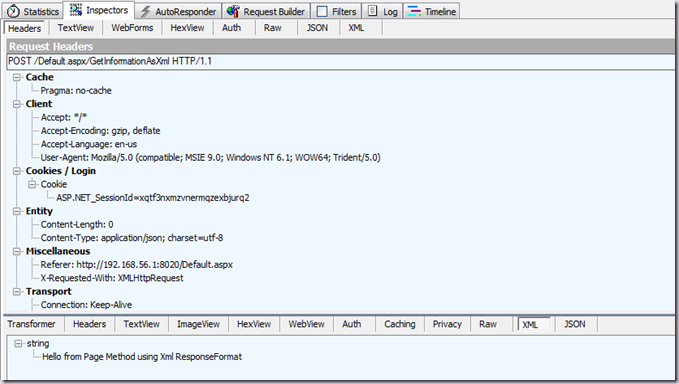This screenshot has width=679, height=384.
Task: Open the response ImageView tab
Action: point(198,324)
